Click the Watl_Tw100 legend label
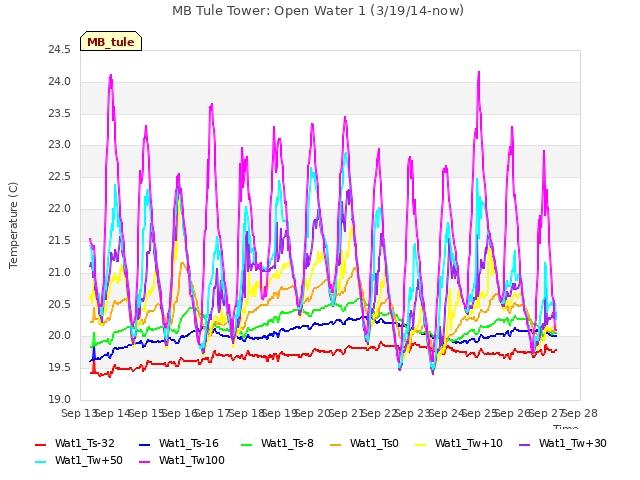The image size is (640, 480). coord(192,460)
